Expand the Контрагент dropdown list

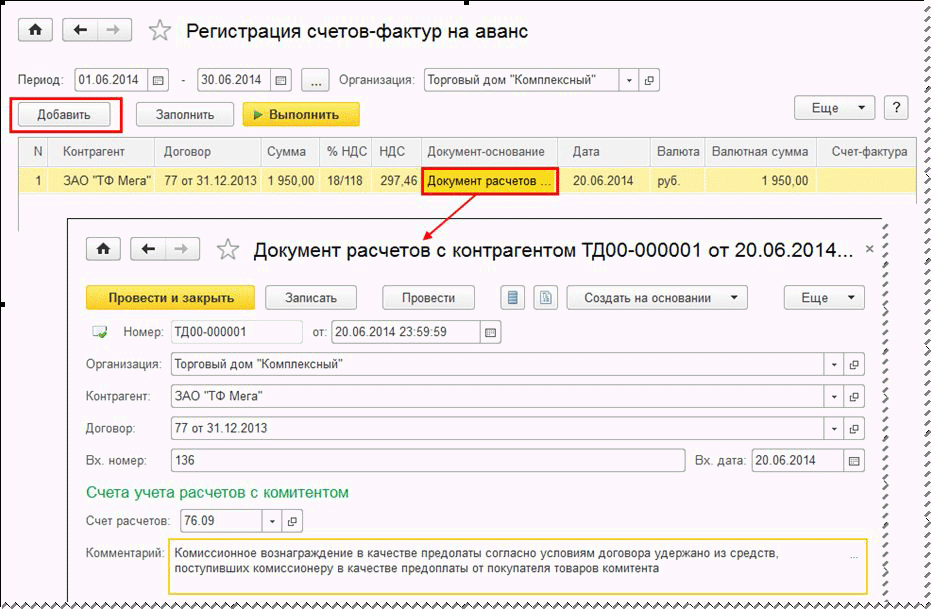pyautogui.click(x=833, y=397)
